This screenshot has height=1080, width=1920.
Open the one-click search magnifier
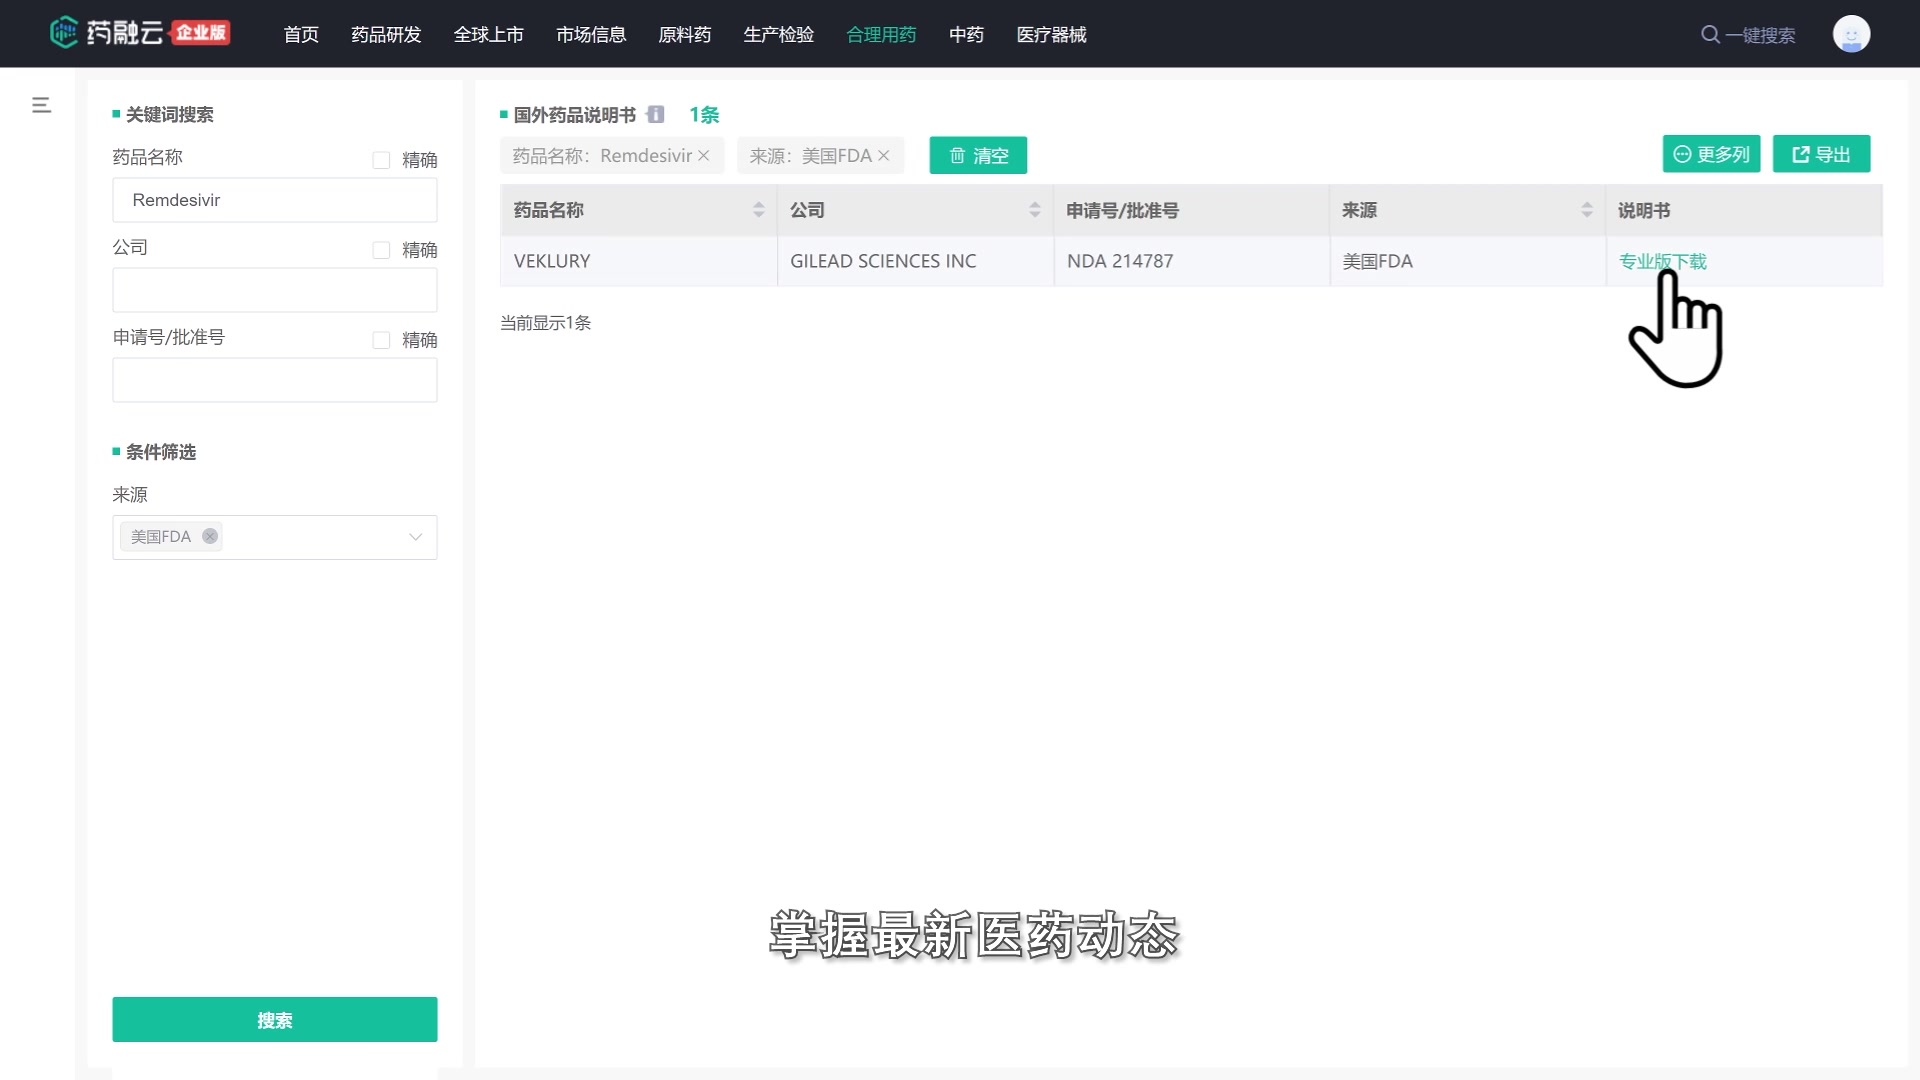click(x=1710, y=35)
